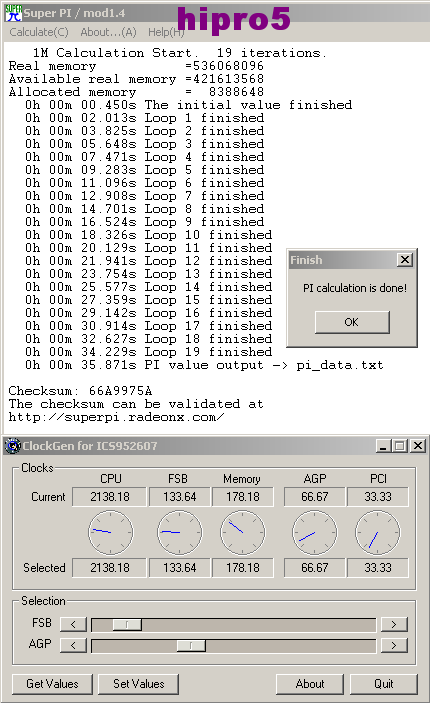Click the FSB clock gauge dial
430x703 pixels.
point(180,532)
